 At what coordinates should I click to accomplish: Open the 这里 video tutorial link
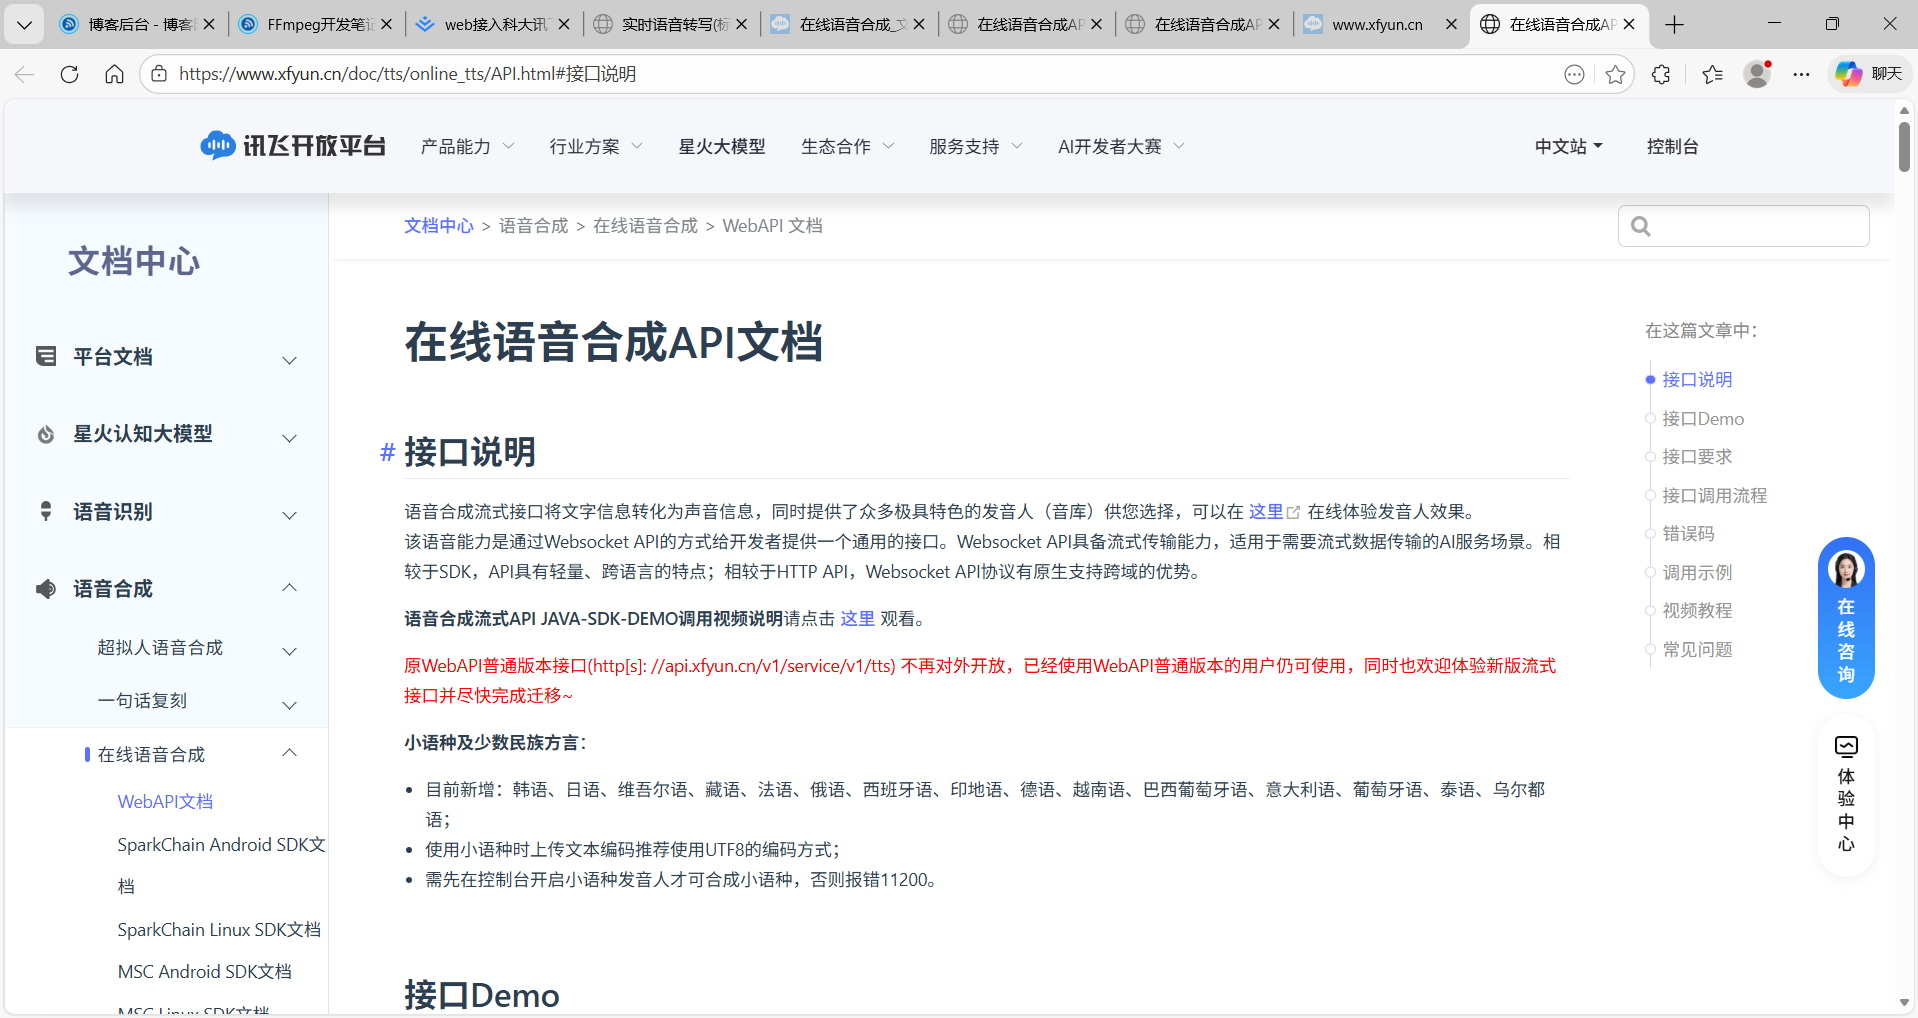point(857,619)
